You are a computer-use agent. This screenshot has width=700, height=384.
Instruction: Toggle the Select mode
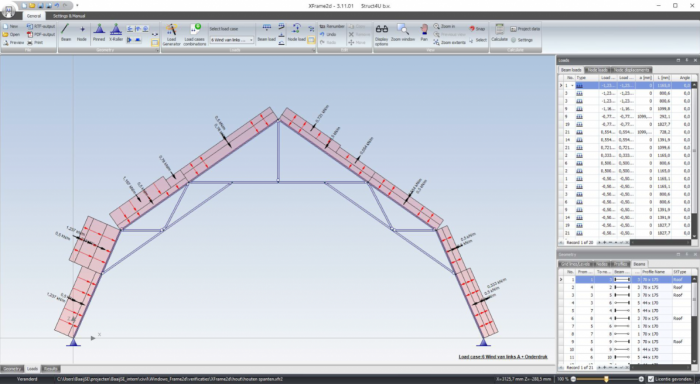pyautogui.click(x=477, y=40)
